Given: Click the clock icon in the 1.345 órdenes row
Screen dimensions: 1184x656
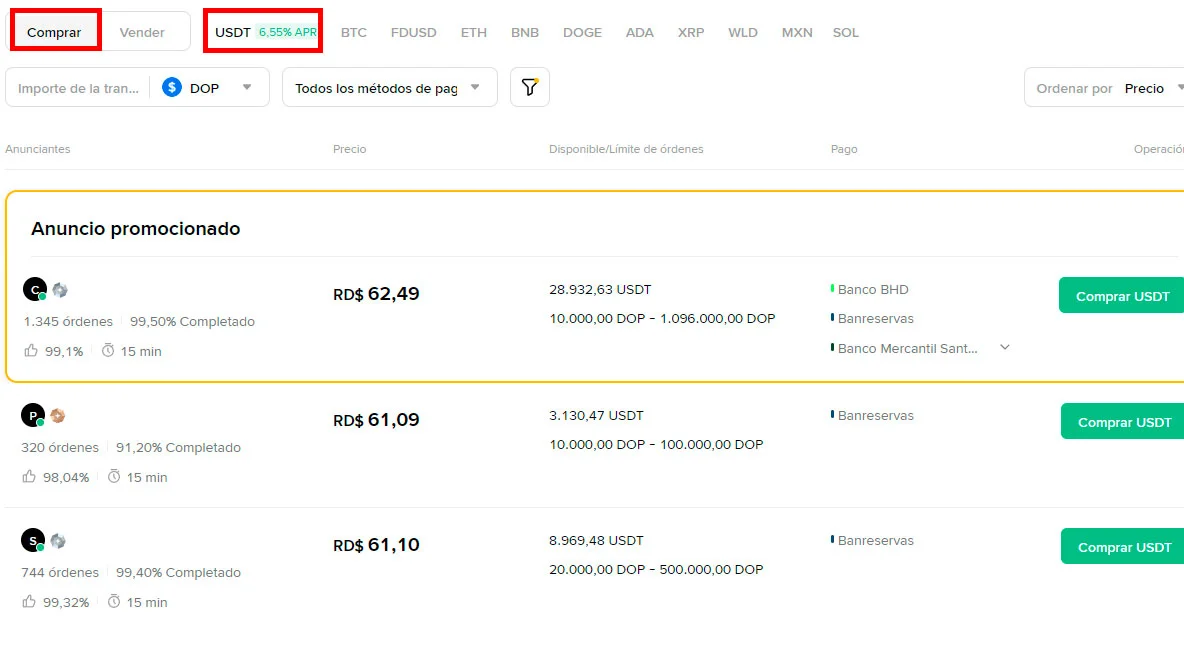Looking at the screenshot, I should pyautogui.click(x=108, y=350).
